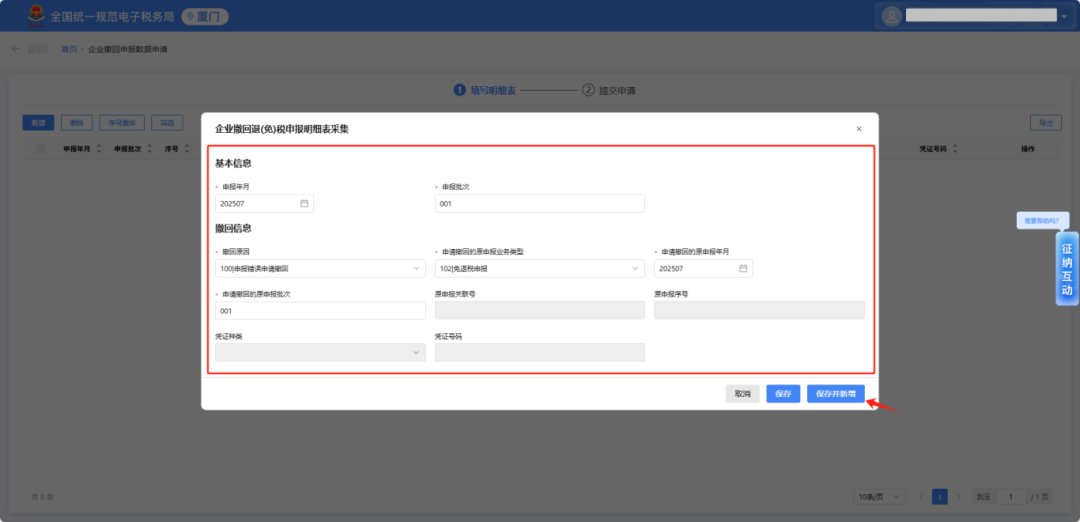Open the 10条/页 page size dropdown
Image resolution: width=1080 pixels, height=522 pixels.
tap(879, 497)
